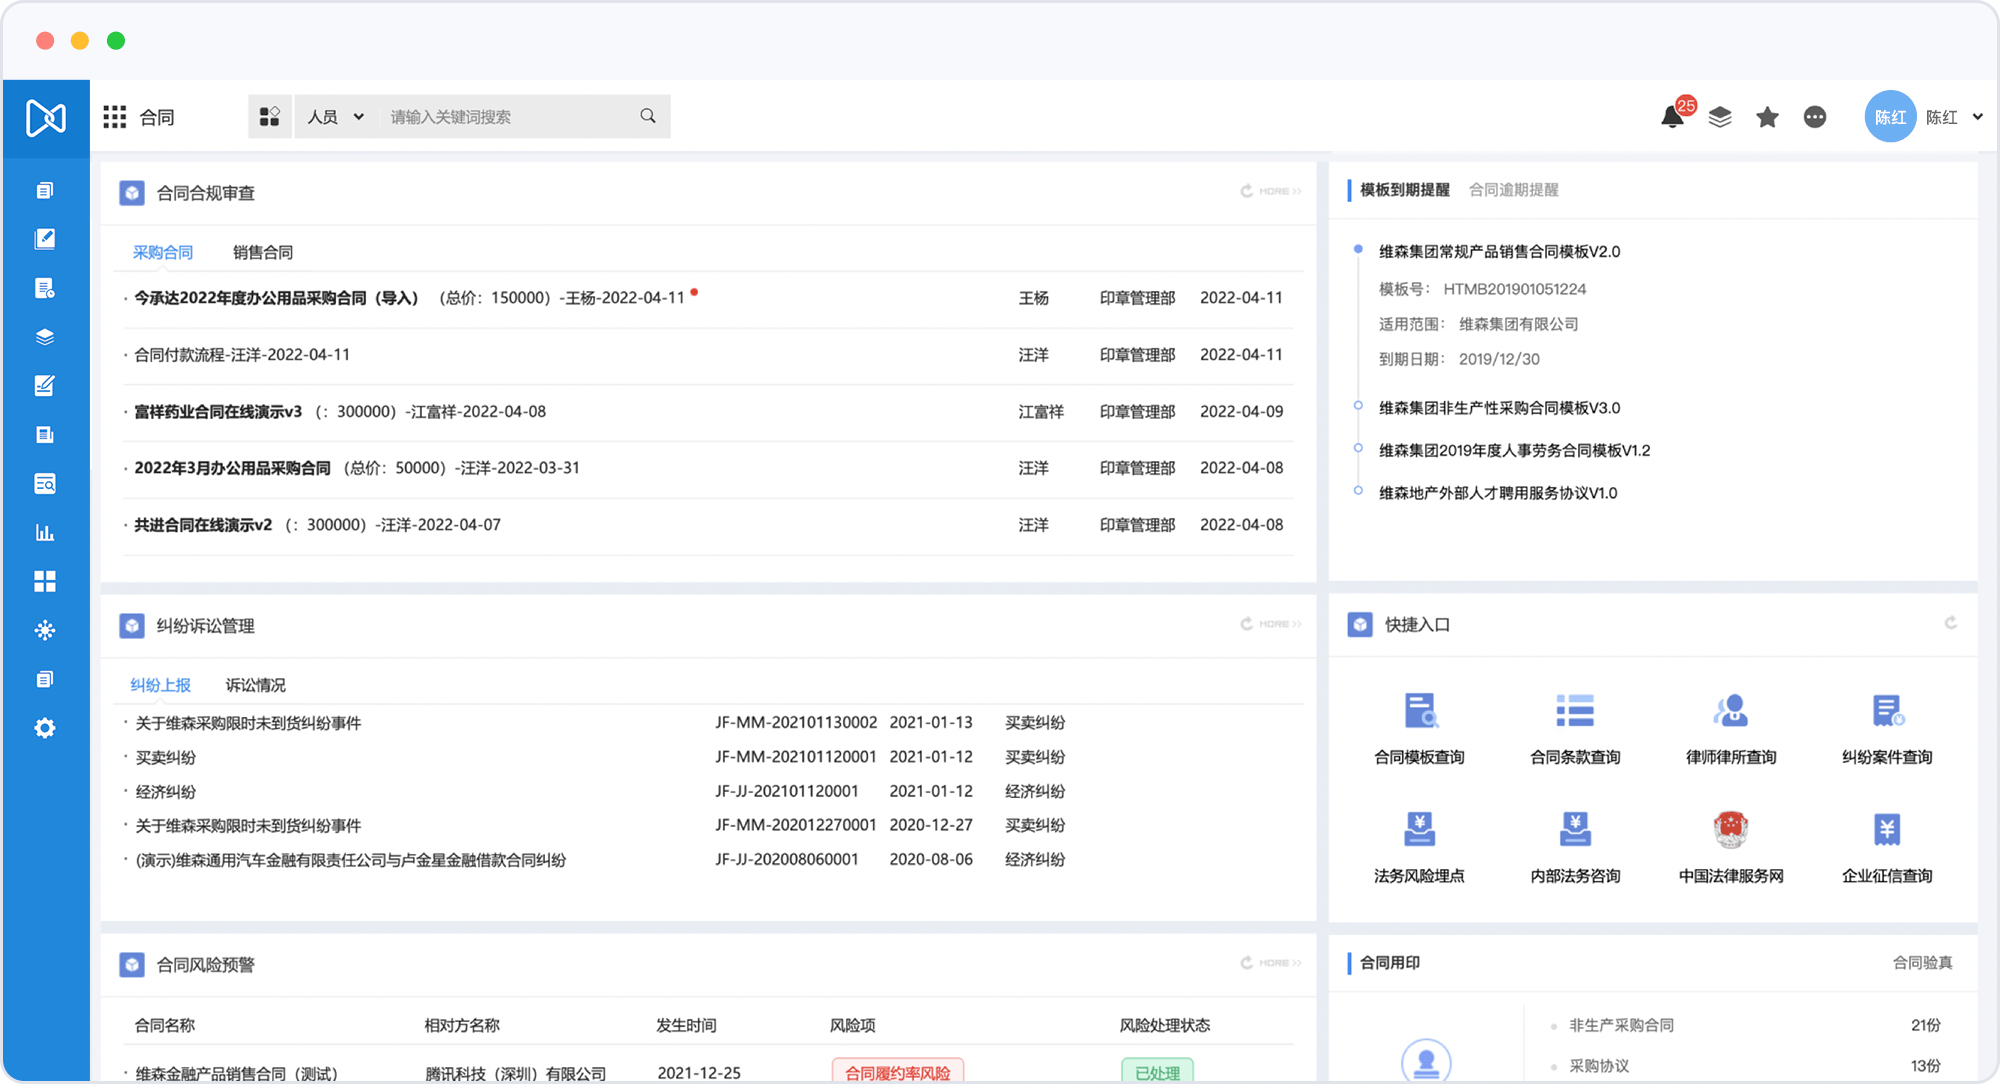2000x1084 pixels.
Task: Click the settings gear in left sidebar
Action: [45, 728]
